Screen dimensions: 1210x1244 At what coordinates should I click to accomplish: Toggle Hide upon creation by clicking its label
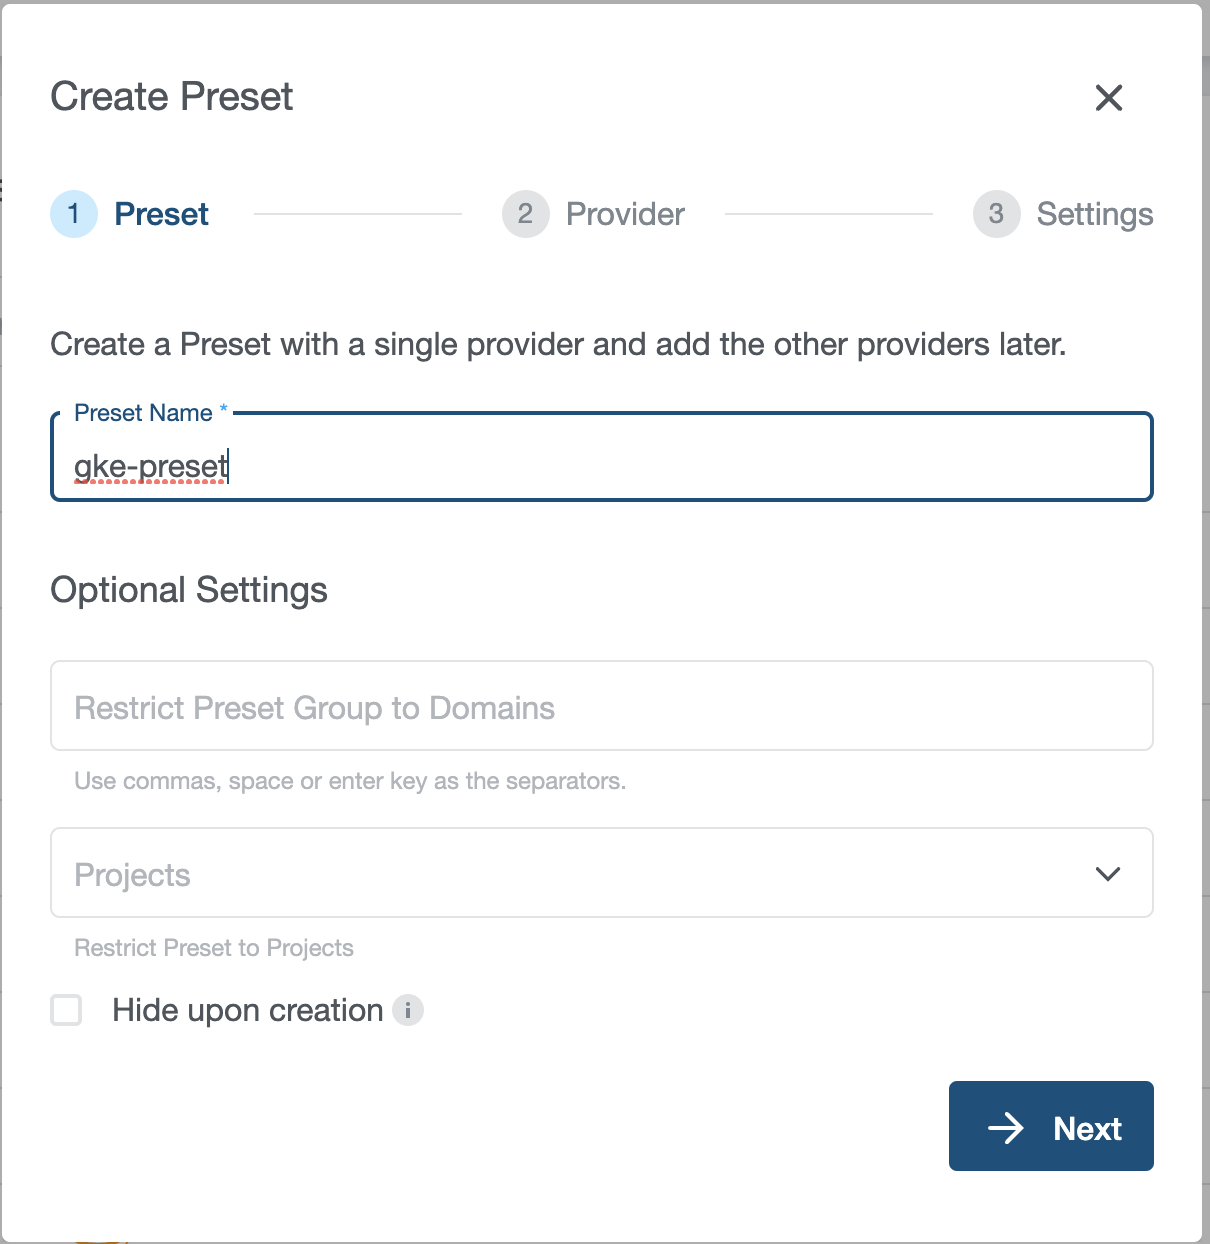pyautogui.click(x=247, y=1010)
